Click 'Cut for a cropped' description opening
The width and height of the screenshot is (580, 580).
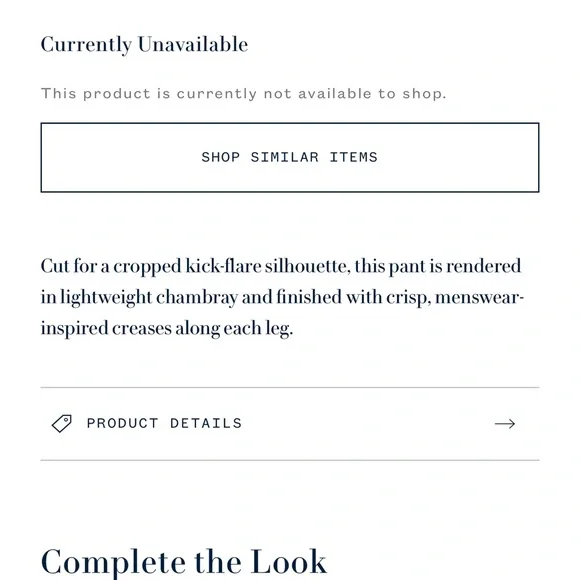pyautogui.click(x=111, y=267)
